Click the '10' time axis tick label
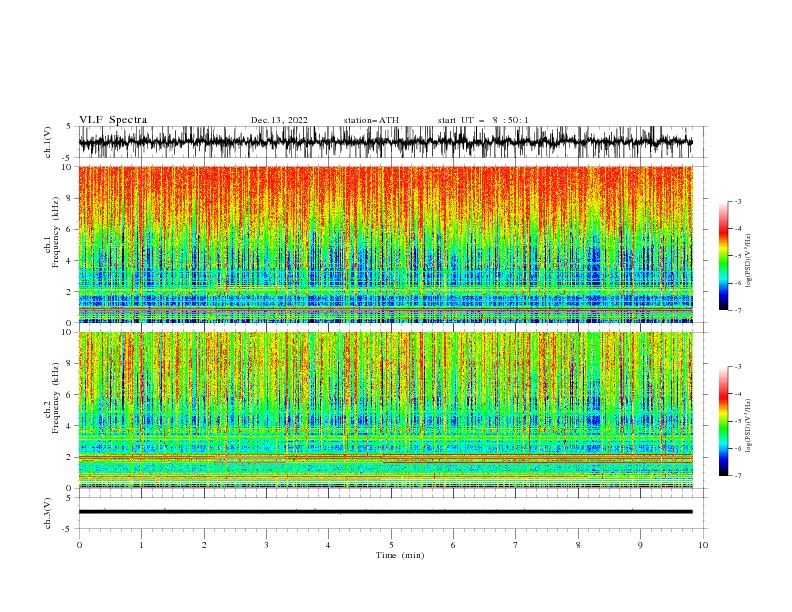This screenshot has width=792, height=612. [703, 545]
